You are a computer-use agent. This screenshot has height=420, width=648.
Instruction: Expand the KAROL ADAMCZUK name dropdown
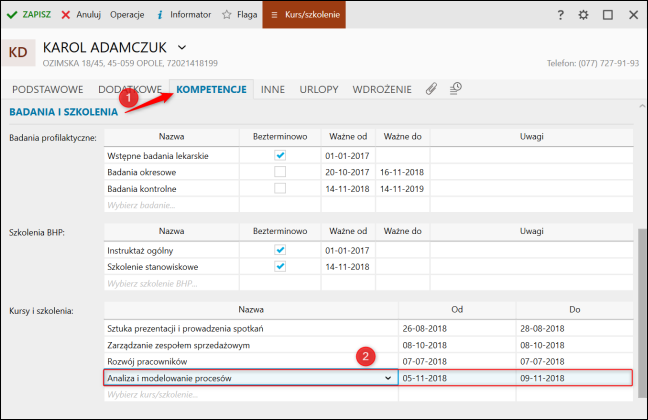tap(182, 48)
